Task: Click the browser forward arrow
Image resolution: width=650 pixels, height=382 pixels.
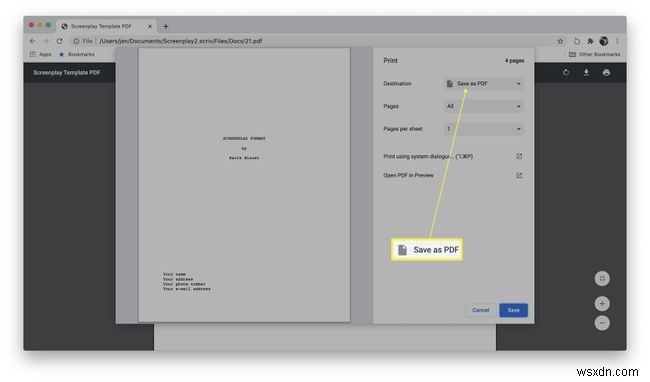Action: click(x=46, y=41)
